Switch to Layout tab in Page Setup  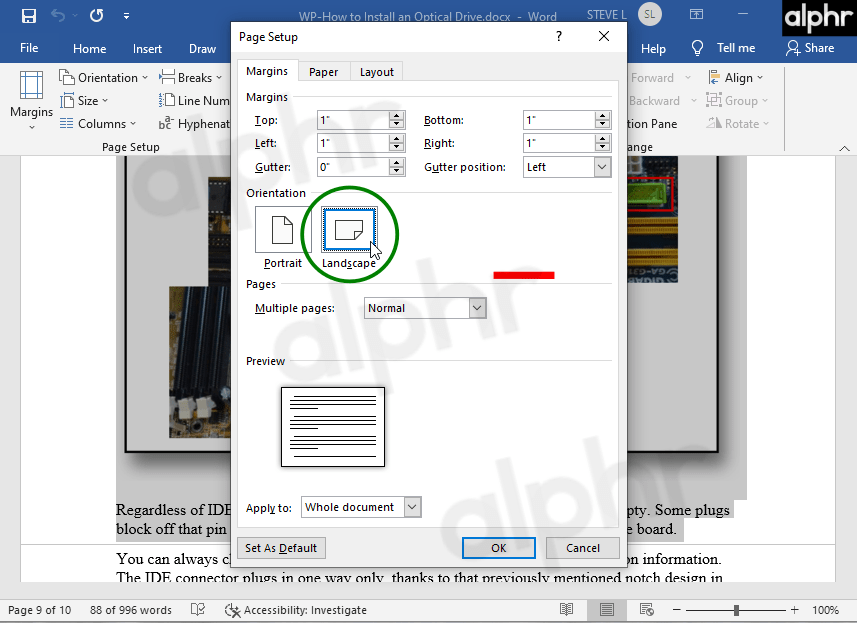point(377,72)
